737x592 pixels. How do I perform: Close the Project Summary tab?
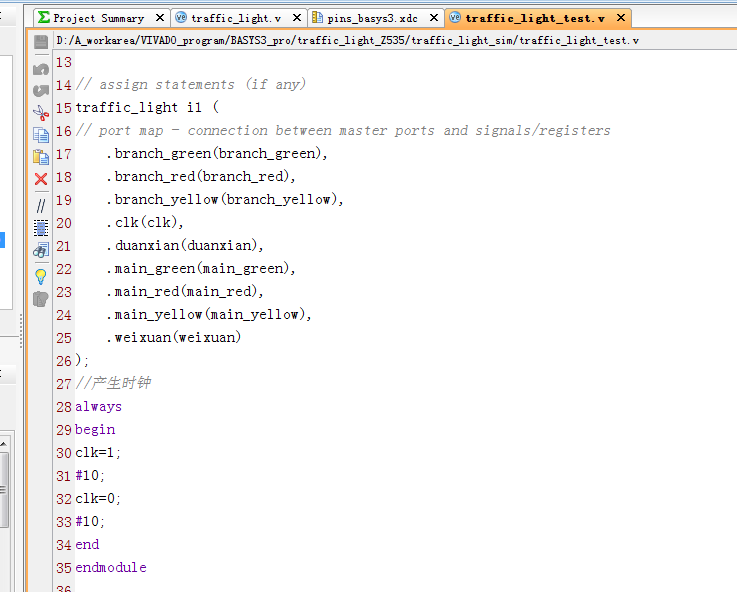click(x=159, y=18)
